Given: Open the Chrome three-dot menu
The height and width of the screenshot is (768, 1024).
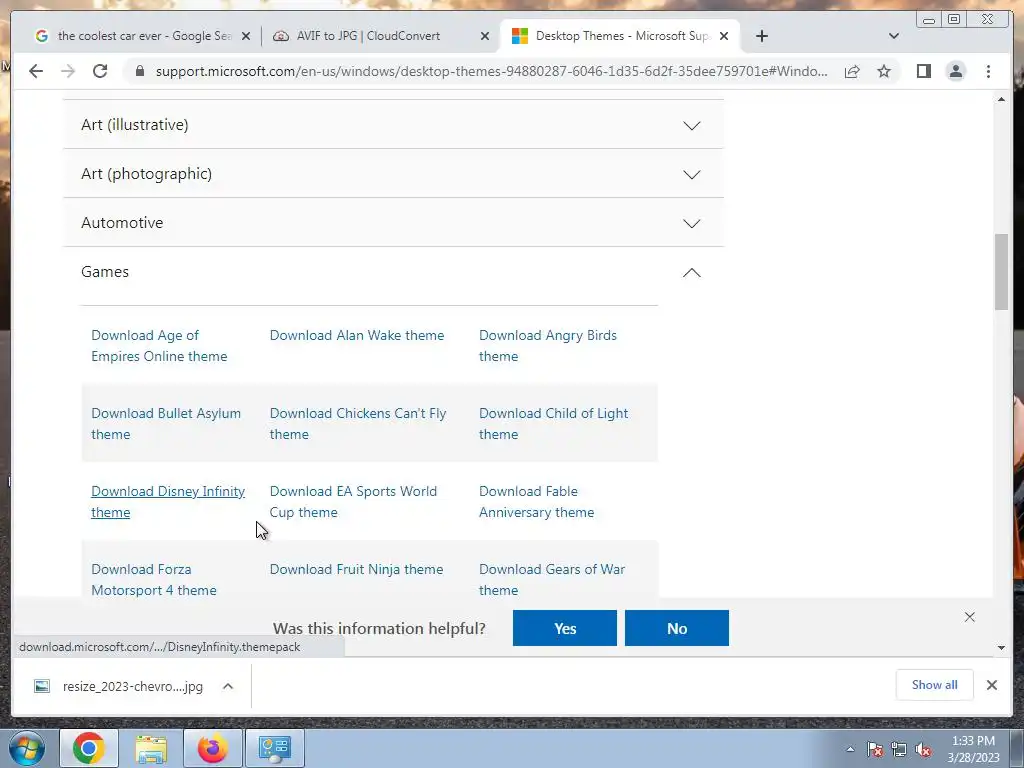Looking at the screenshot, I should (988, 71).
